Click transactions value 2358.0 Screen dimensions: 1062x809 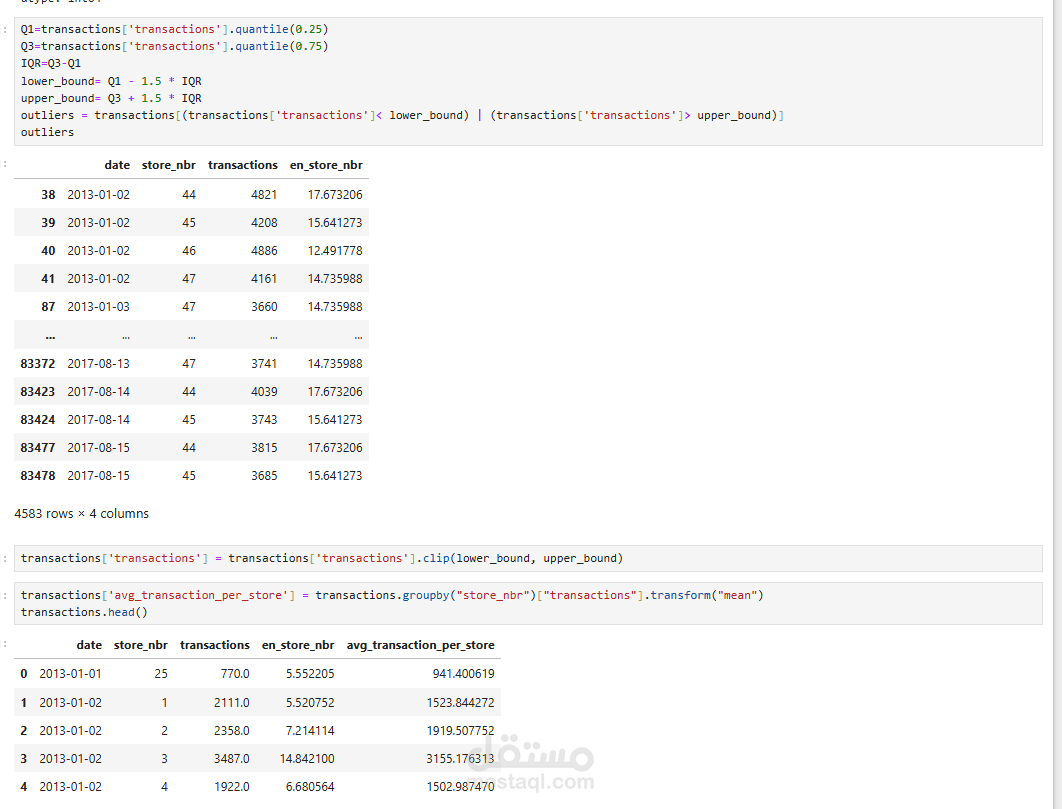point(232,730)
